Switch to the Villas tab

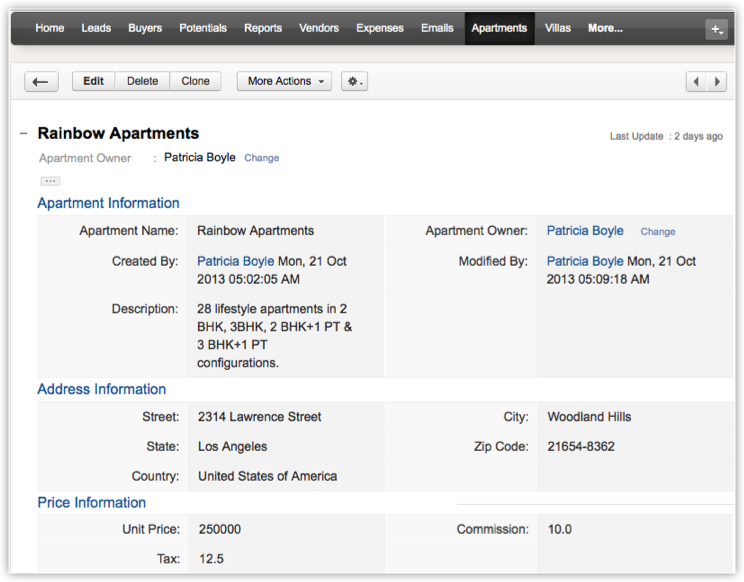pos(558,28)
